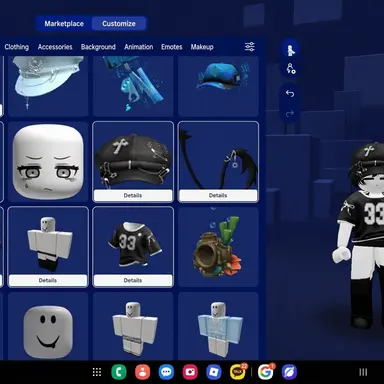
Task: Open the KakaoTalk app icon
Action: (238, 372)
